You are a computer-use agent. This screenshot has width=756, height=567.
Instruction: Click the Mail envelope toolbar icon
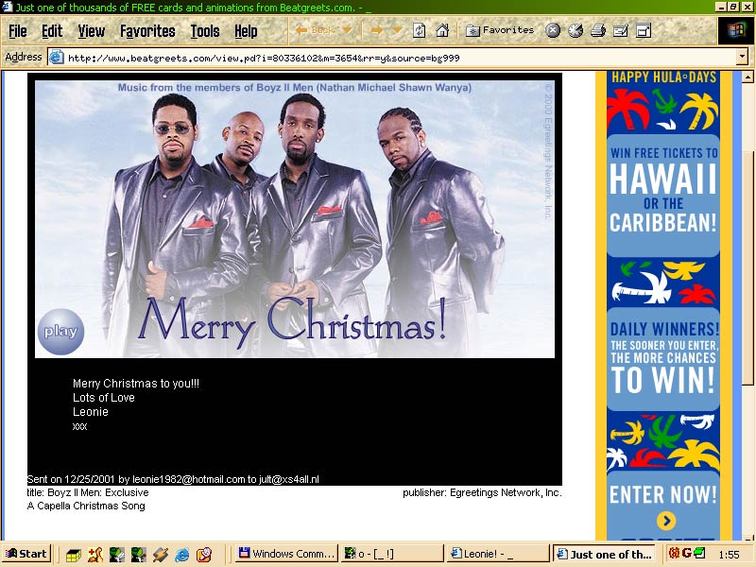[x=621, y=31]
